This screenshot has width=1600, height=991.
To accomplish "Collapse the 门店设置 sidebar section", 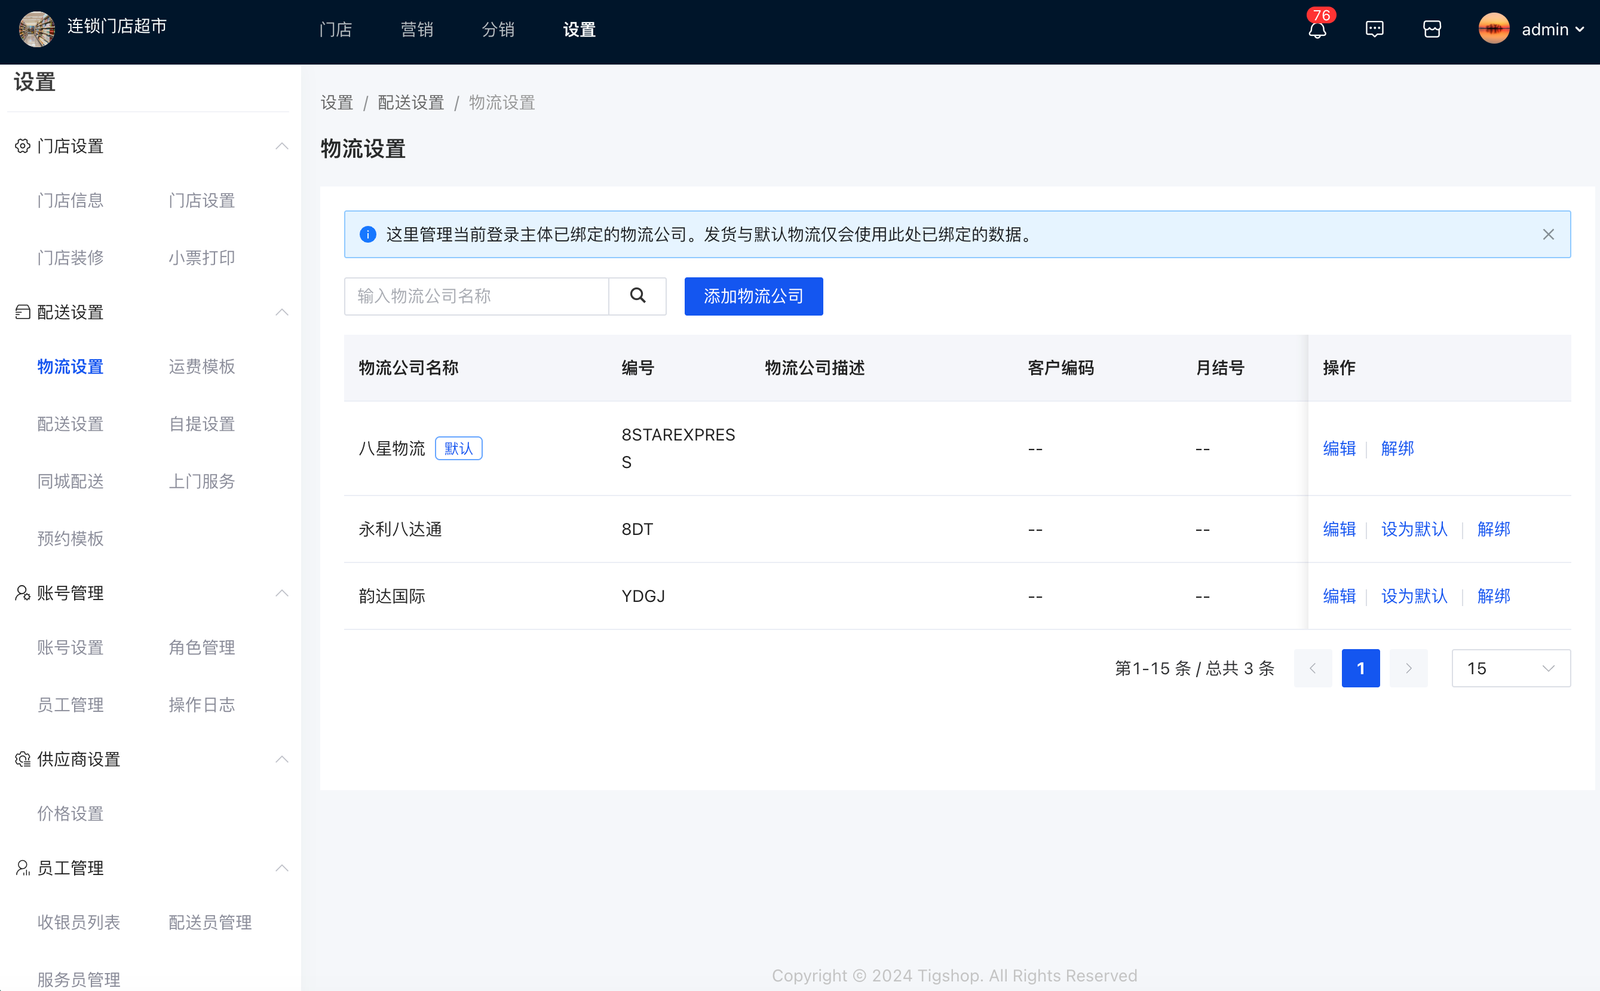I will pos(281,146).
